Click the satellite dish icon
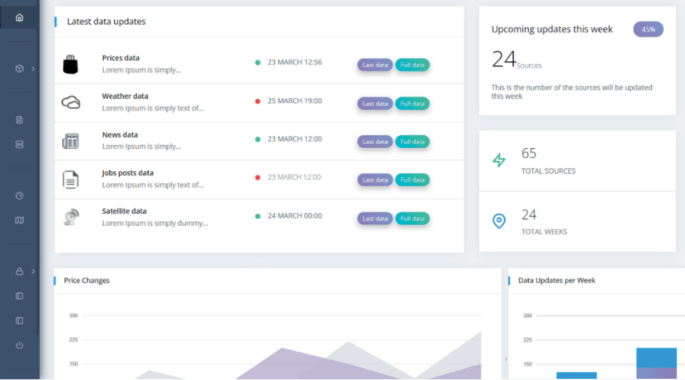 pos(71,217)
